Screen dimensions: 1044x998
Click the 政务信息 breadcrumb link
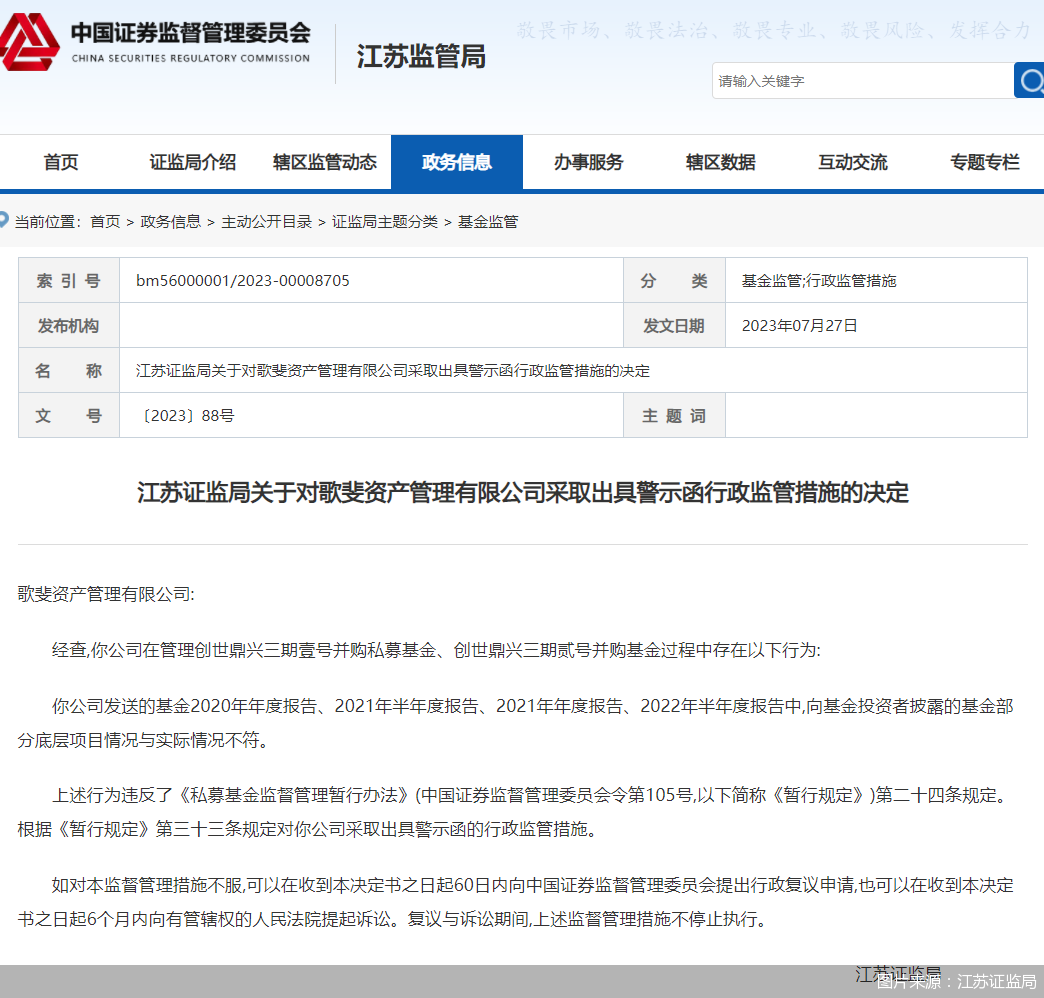[x=171, y=221]
